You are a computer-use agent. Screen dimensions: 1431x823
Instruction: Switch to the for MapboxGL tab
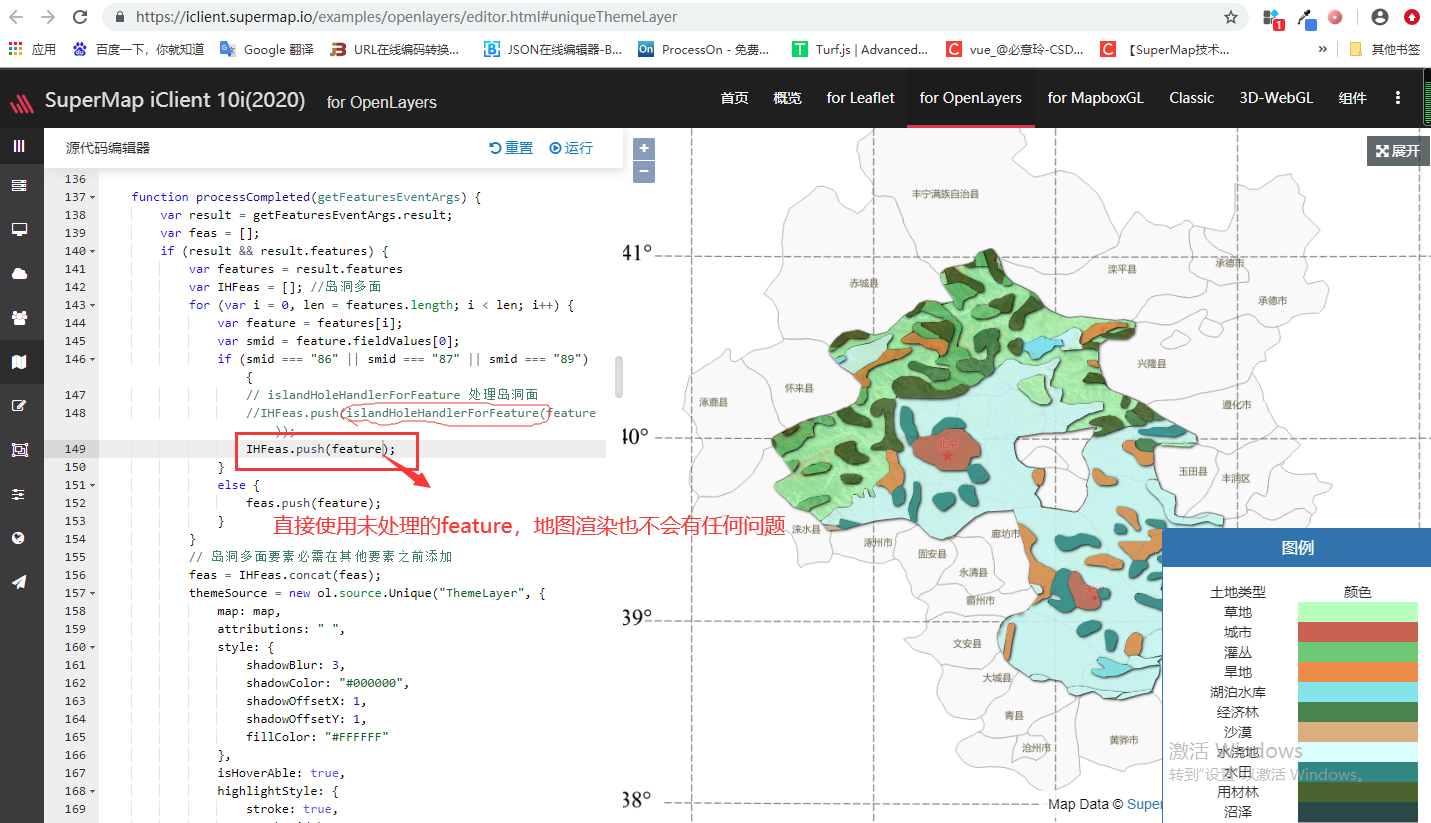(1095, 98)
